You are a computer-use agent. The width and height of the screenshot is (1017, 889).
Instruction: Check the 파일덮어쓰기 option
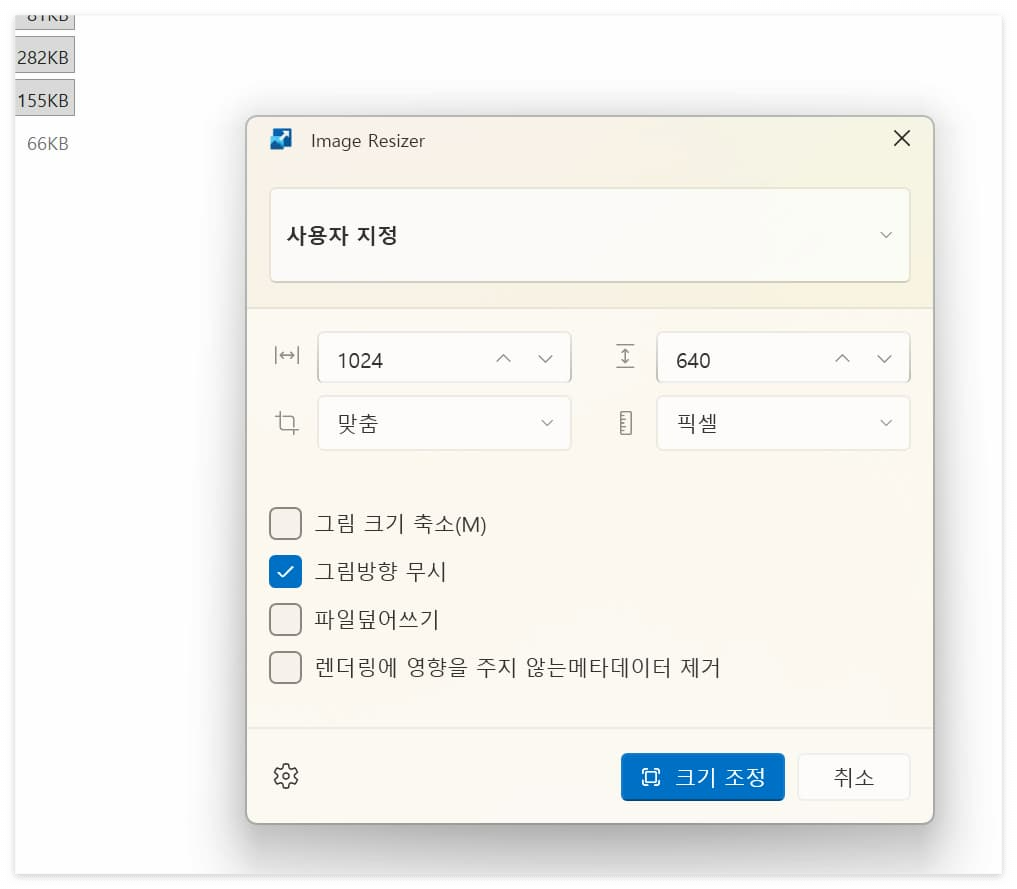point(285,619)
